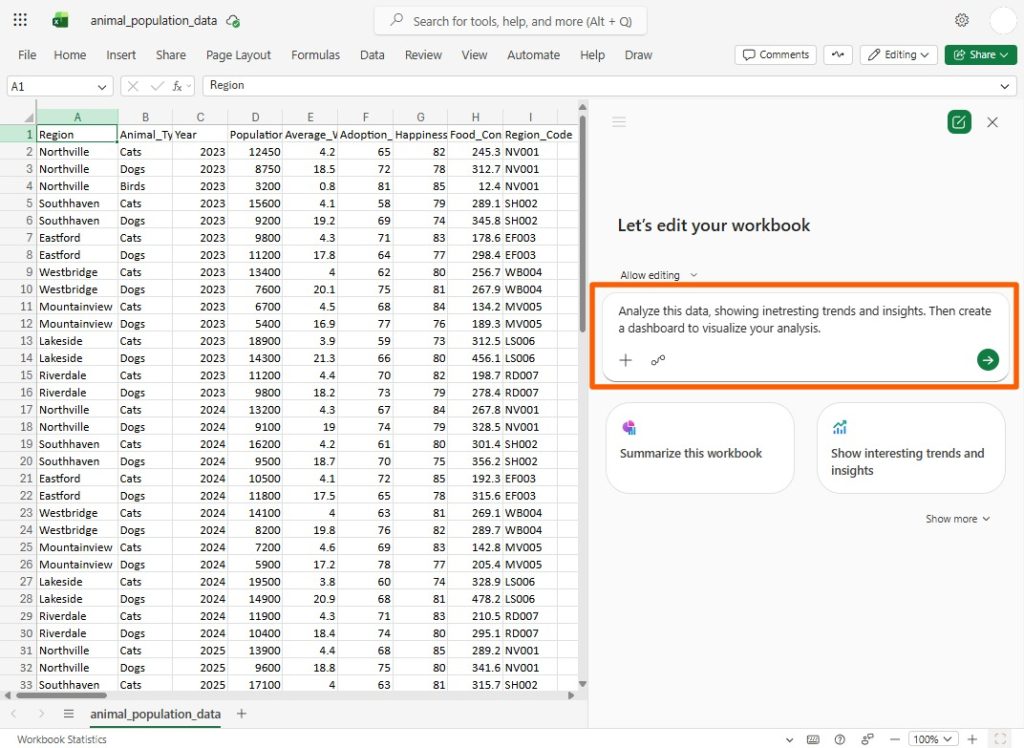Open the 100% zoom level dropdown
This screenshot has height=748, width=1024.
(933, 739)
